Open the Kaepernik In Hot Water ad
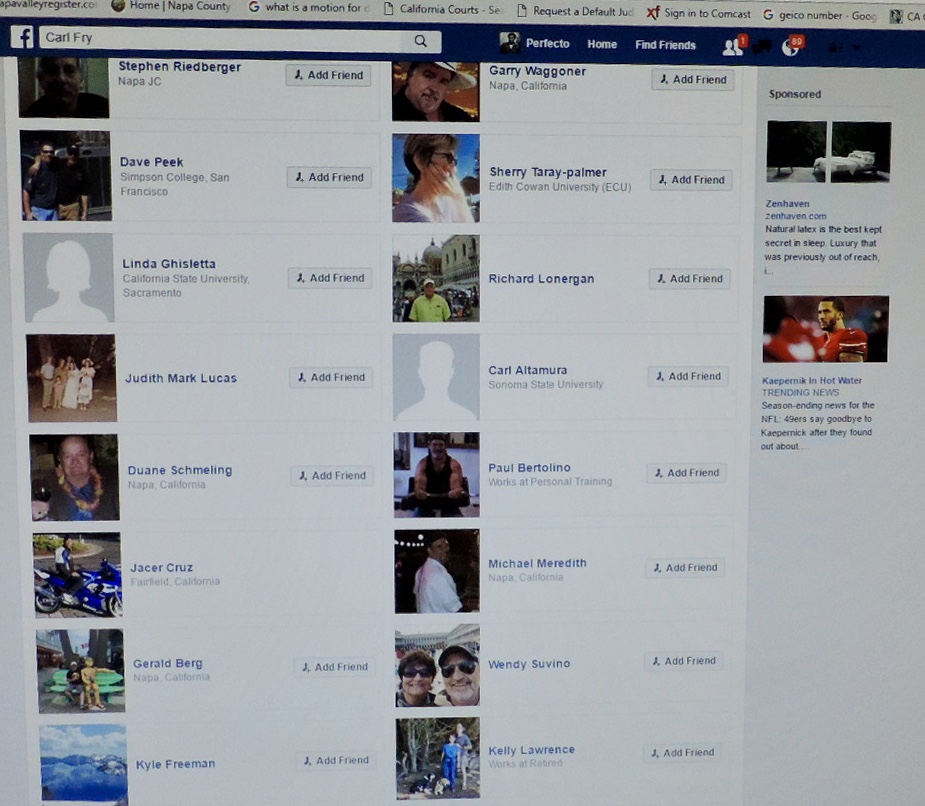Viewport: 925px width, 806px height. click(x=811, y=381)
